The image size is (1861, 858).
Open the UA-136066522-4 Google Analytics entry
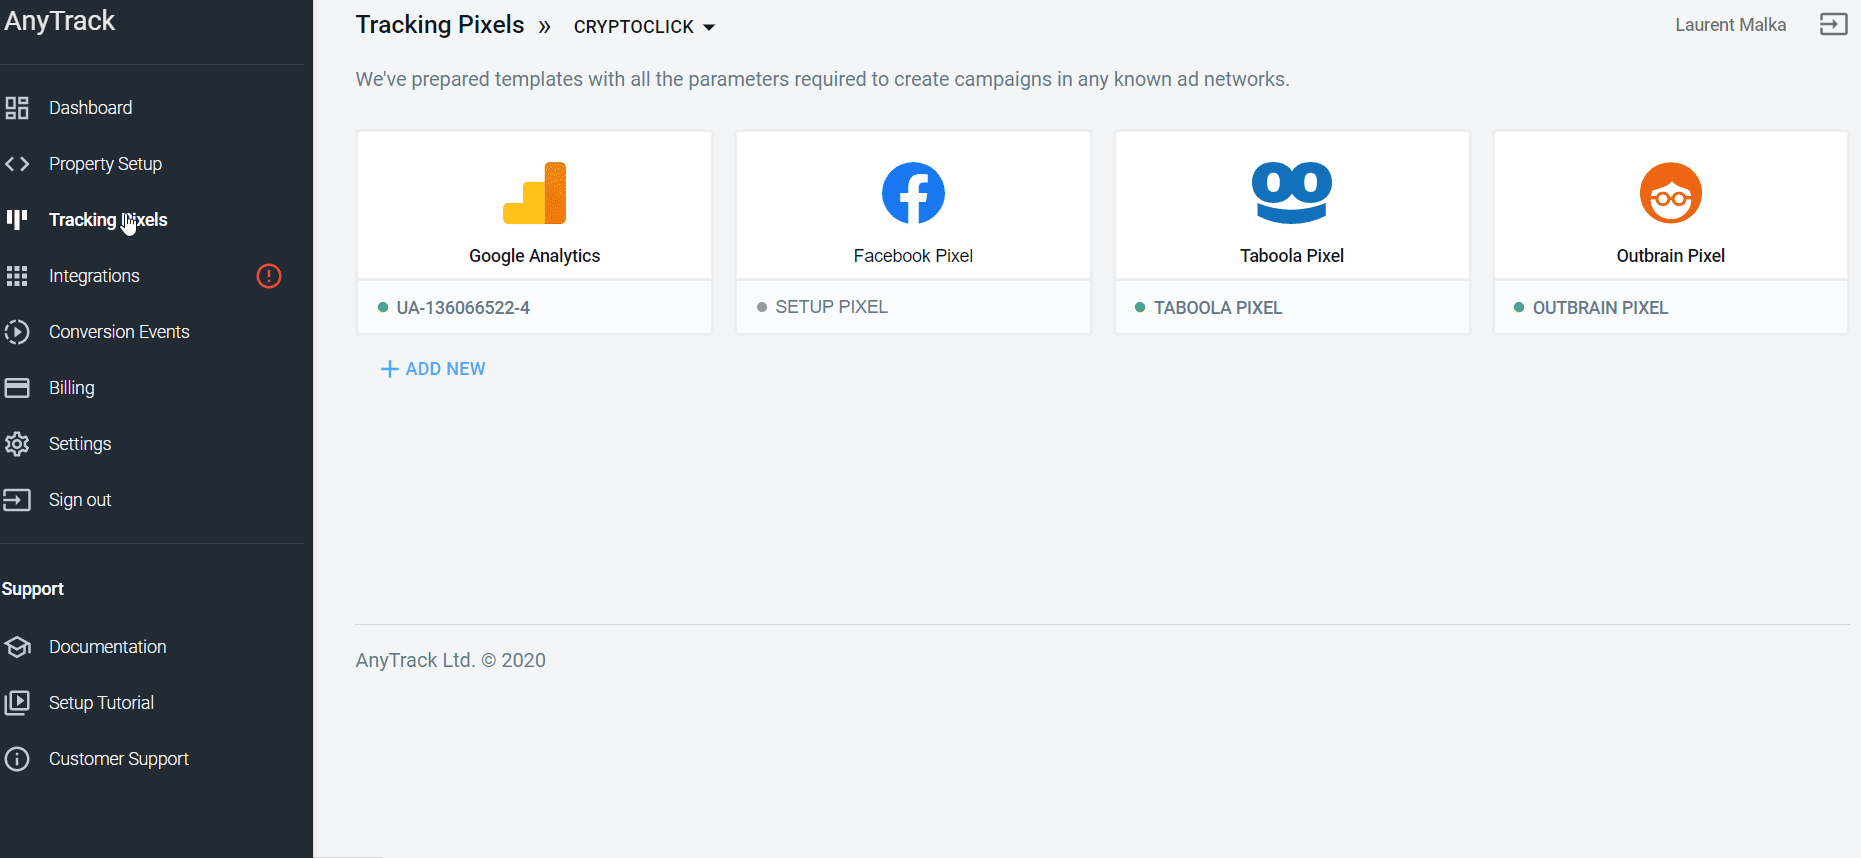463,308
